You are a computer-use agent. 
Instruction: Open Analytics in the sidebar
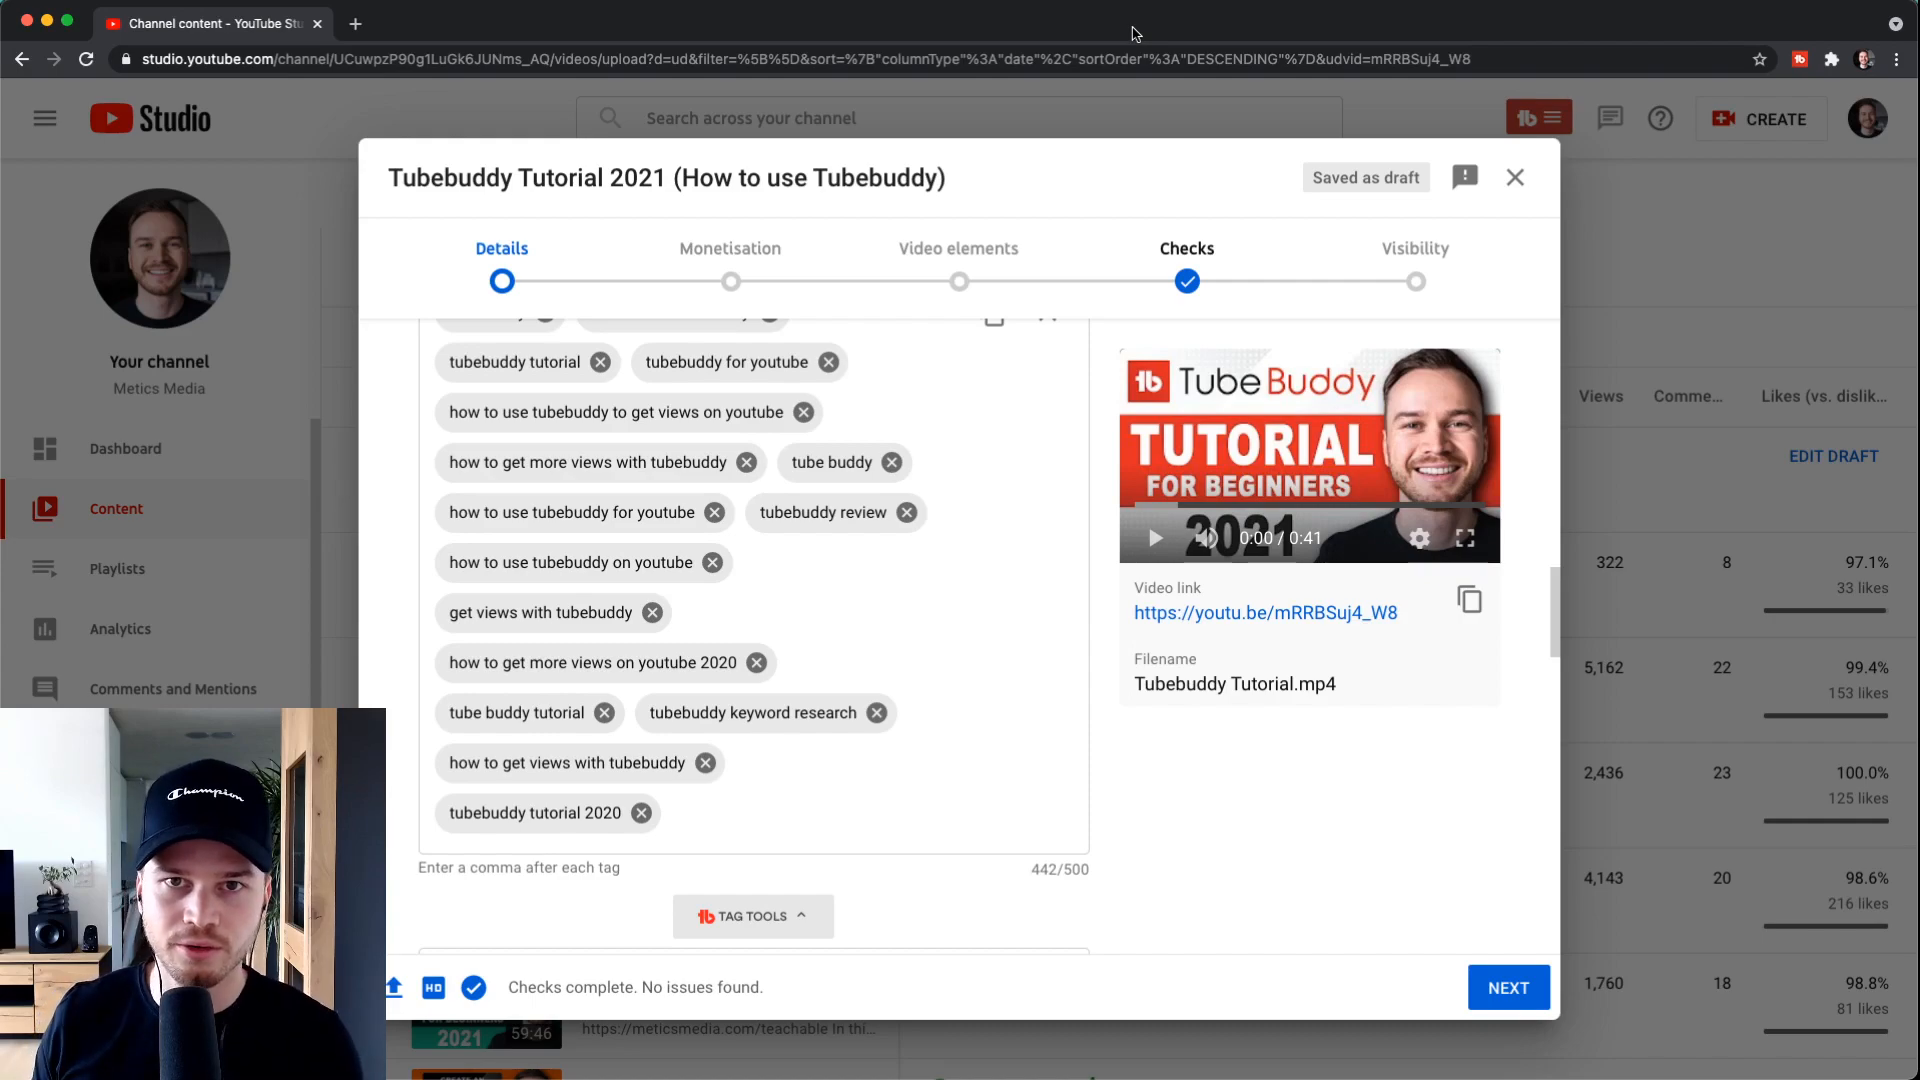120,628
